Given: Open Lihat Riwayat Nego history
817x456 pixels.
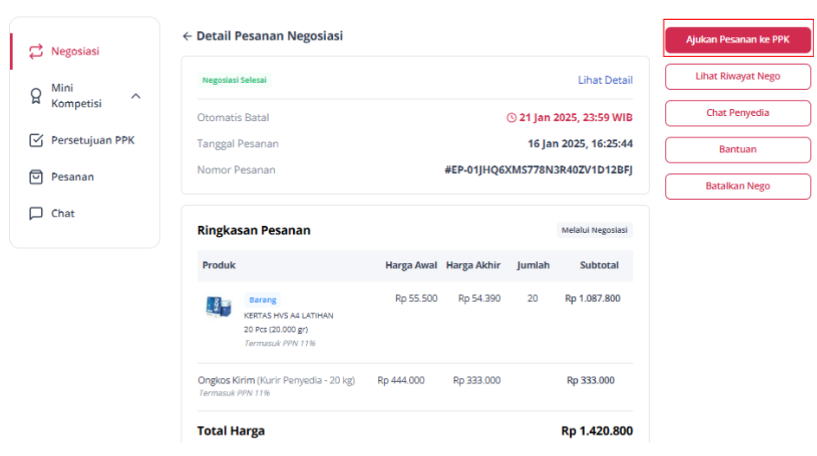Looking at the screenshot, I should pyautogui.click(x=738, y=77).
